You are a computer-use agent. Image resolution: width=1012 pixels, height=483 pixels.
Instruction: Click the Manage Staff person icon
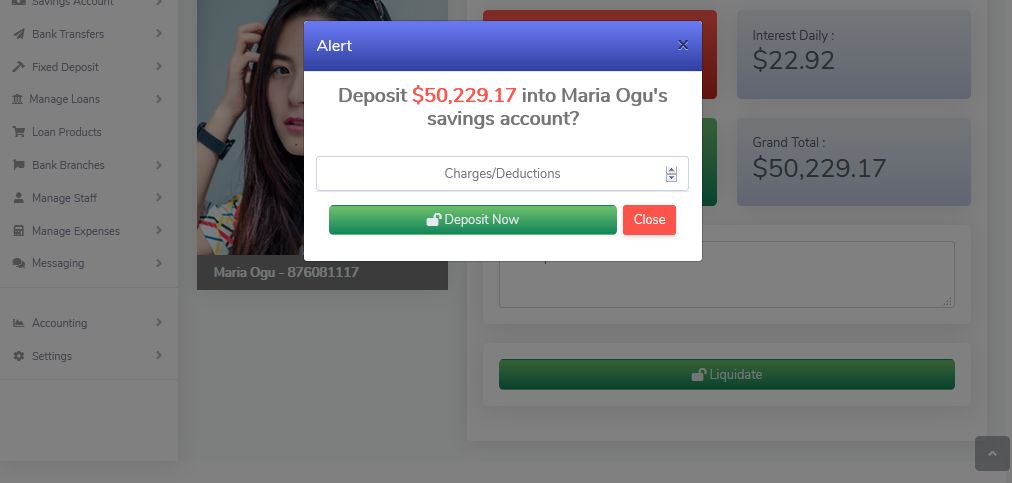(x=19, y=198)
